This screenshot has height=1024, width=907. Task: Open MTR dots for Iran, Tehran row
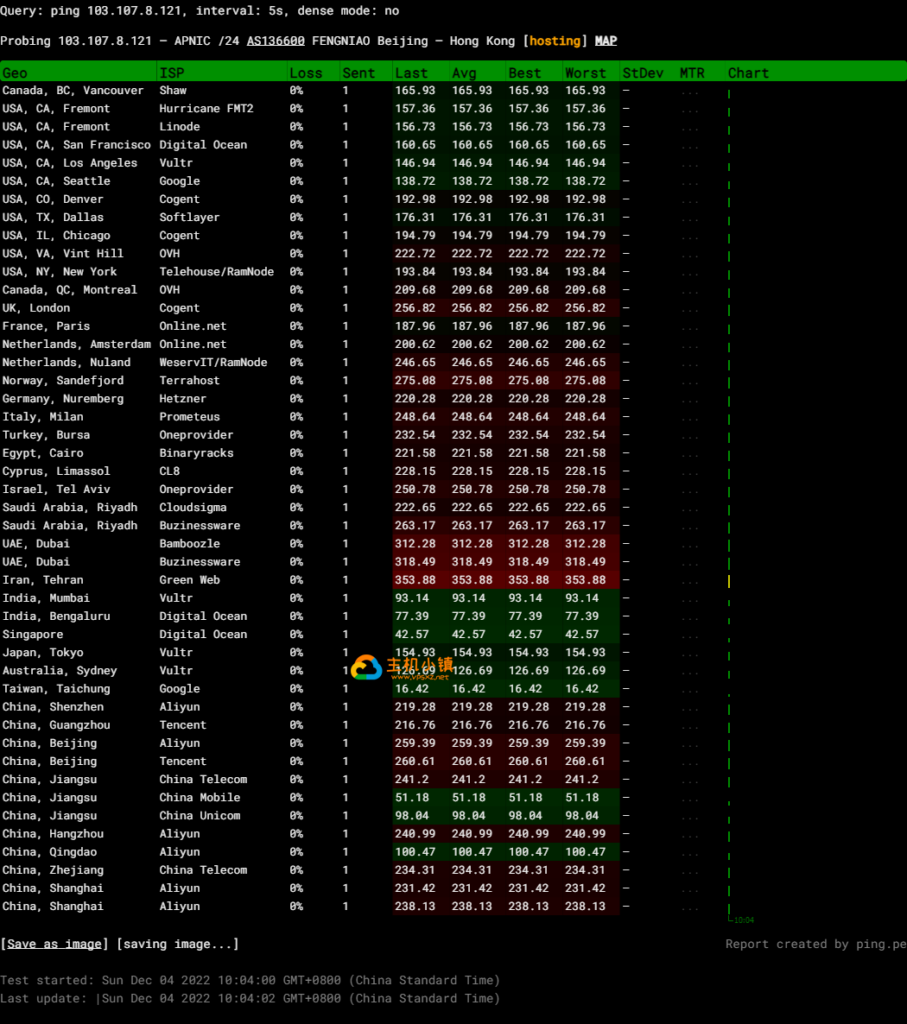pos(690,581)
